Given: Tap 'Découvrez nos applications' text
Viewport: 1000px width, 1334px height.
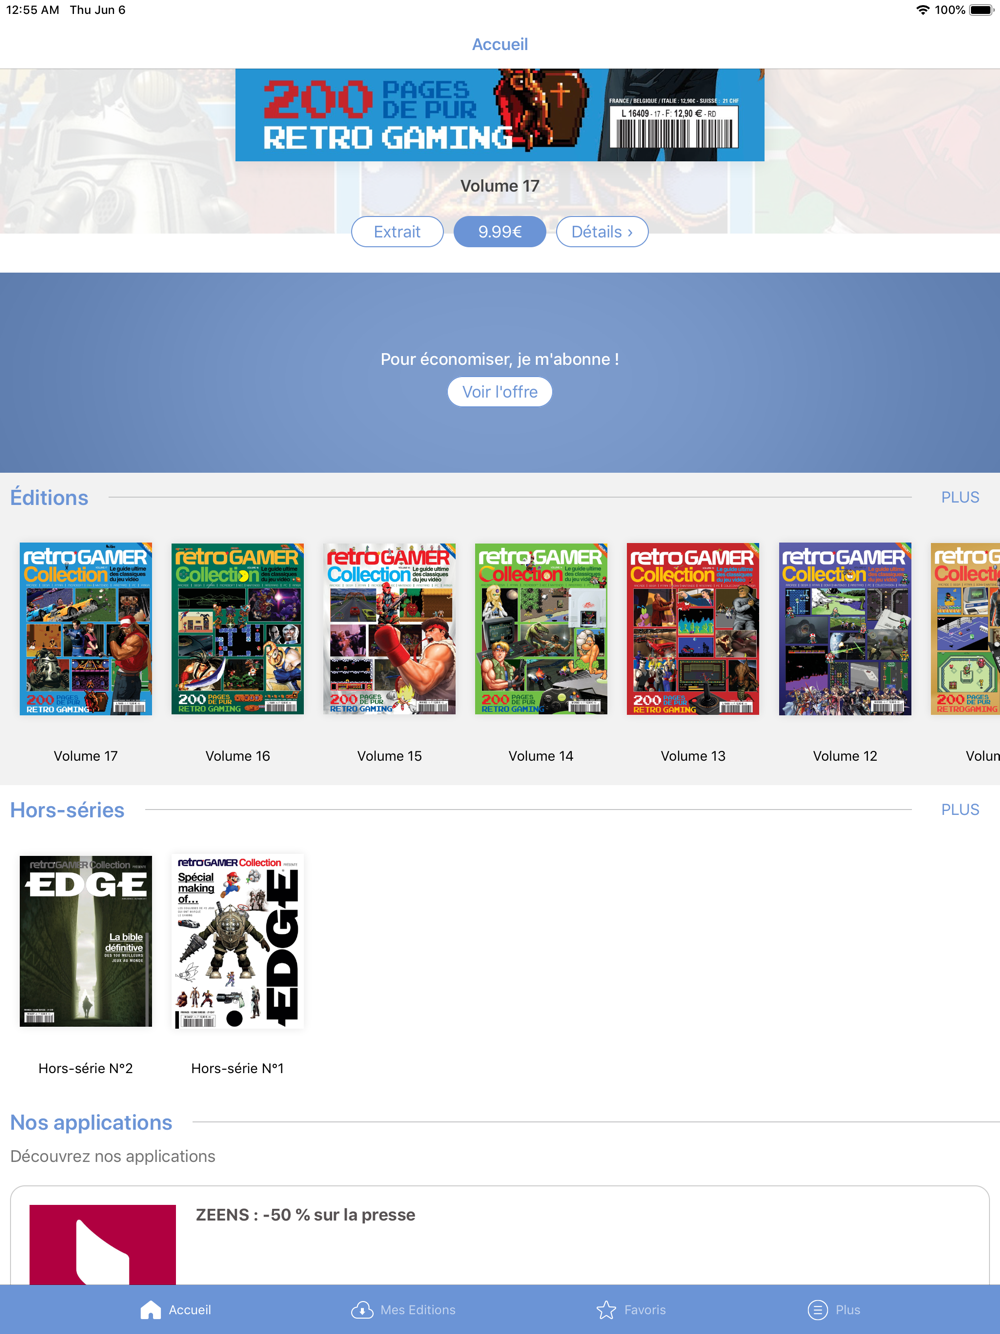Looking at the screenshot, I should pyautogui.click(x=113, y=1156).
